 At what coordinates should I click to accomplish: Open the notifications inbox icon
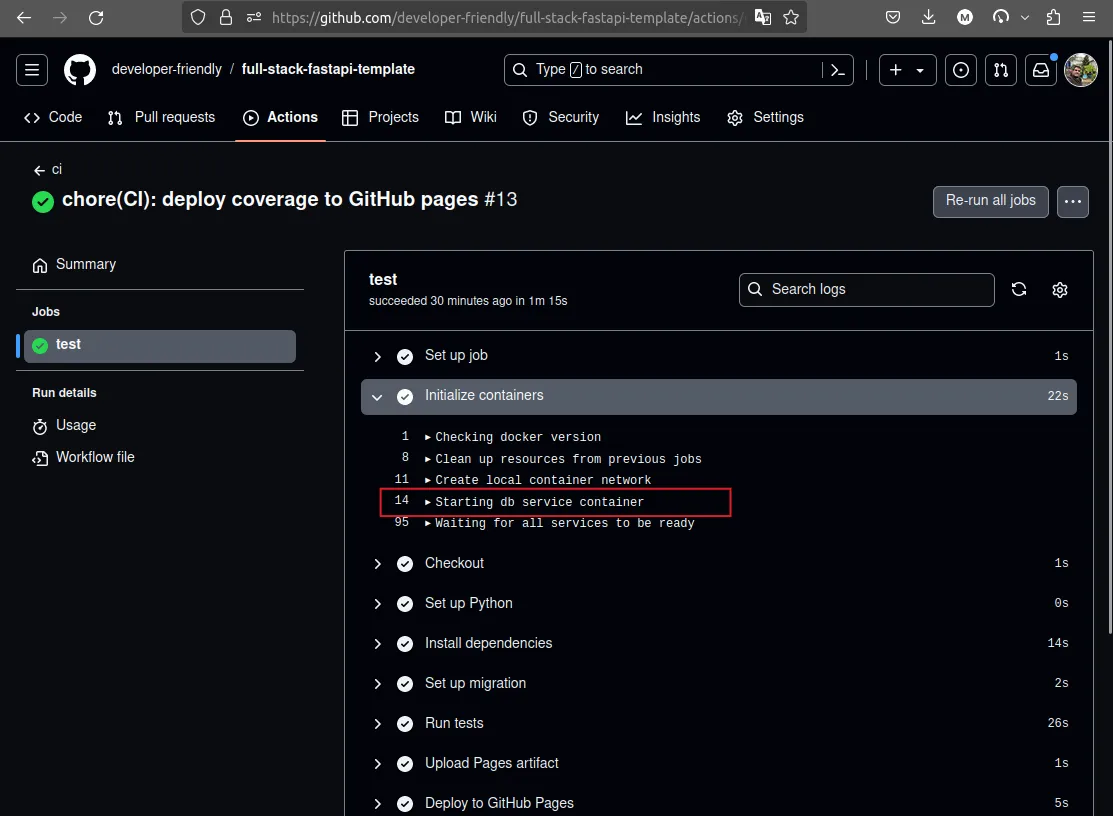point(1041,70)
